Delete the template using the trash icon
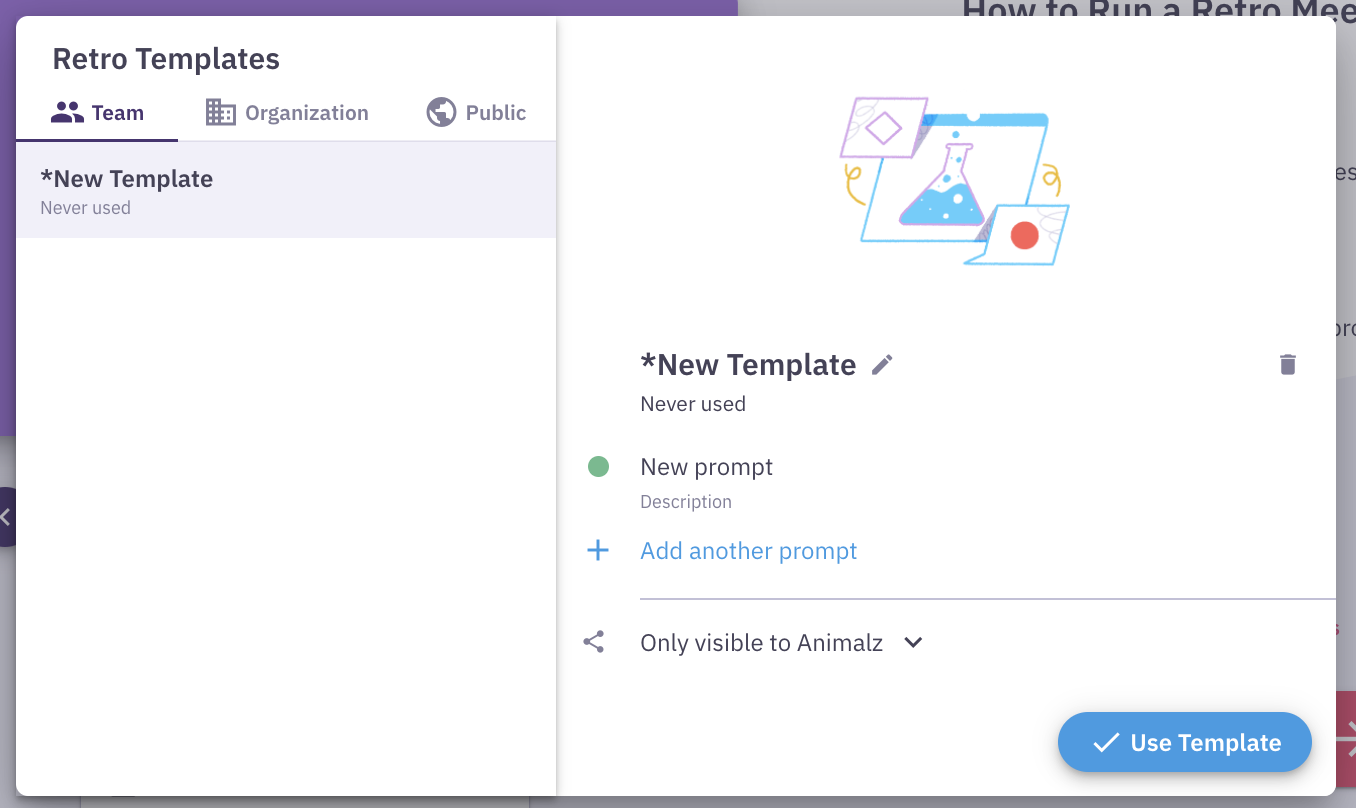Screen dimensions: 1356x808 pyautogui.click(x=1287, y=365)
